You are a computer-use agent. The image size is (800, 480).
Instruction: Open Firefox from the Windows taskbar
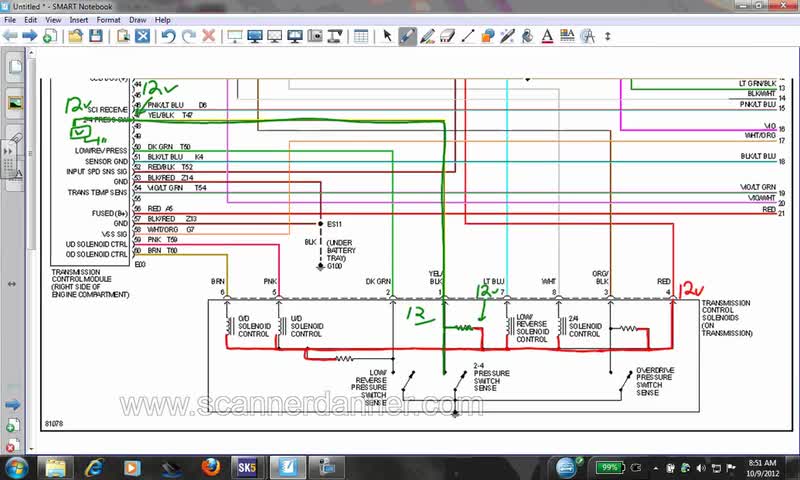pyautogui.click(x=210, y=467)
